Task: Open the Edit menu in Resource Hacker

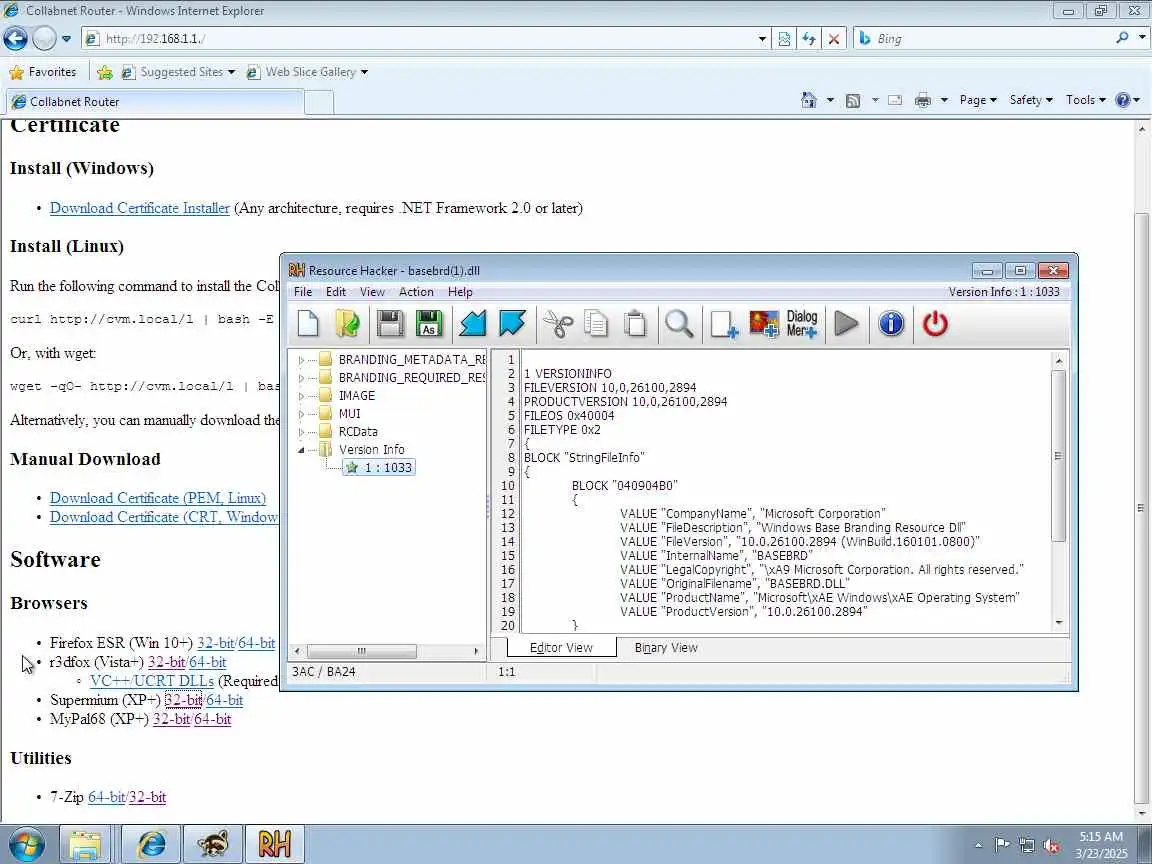Action: pyautogui.click(x=336, y=292)
